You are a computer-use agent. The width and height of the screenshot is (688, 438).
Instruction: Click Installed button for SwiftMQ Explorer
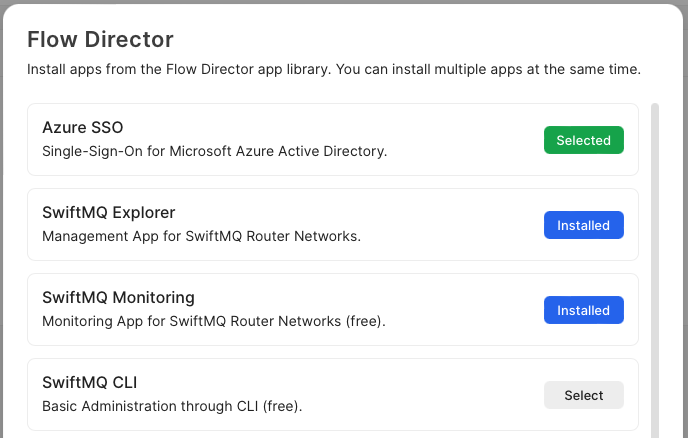tap(583, 226)
